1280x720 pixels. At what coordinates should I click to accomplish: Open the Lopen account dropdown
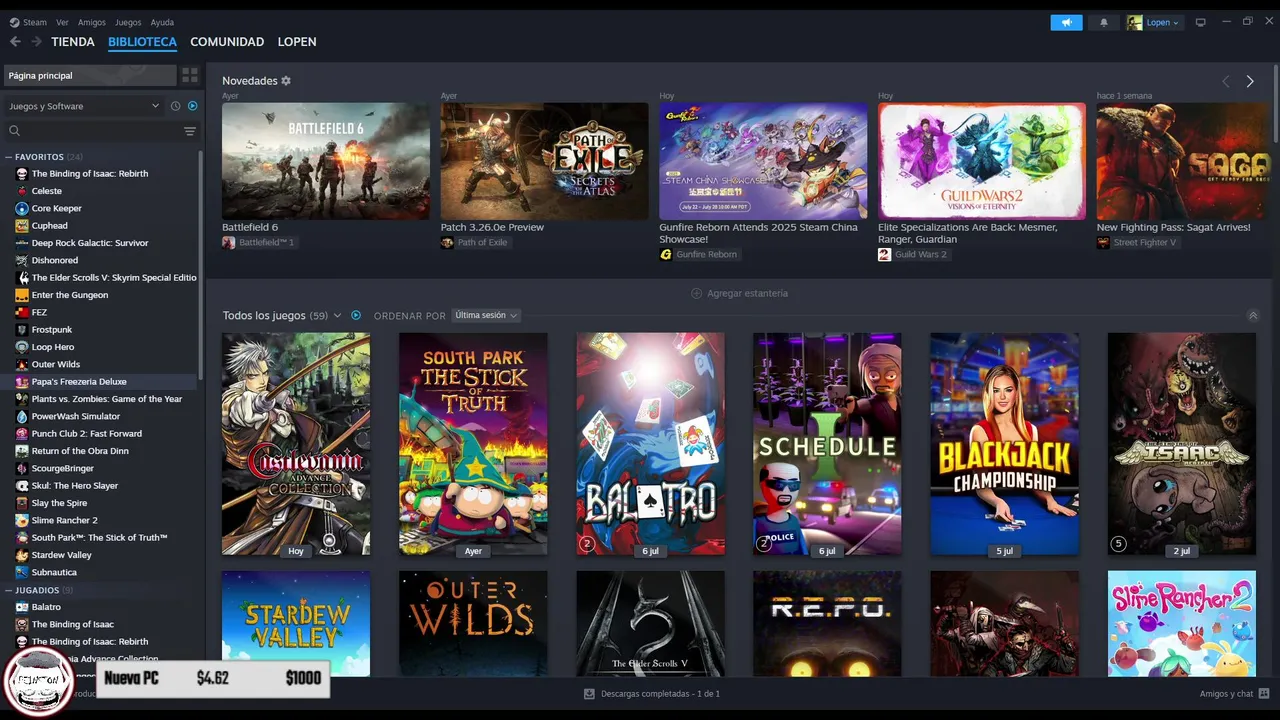coord(1153,22)
